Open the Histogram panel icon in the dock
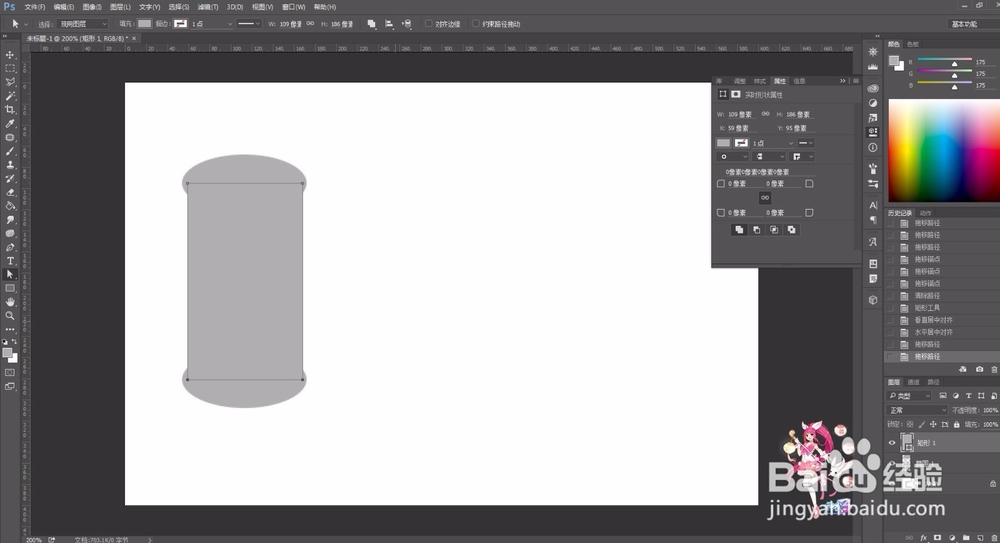This screenshot has height=543, width=1000. (873, 66)
